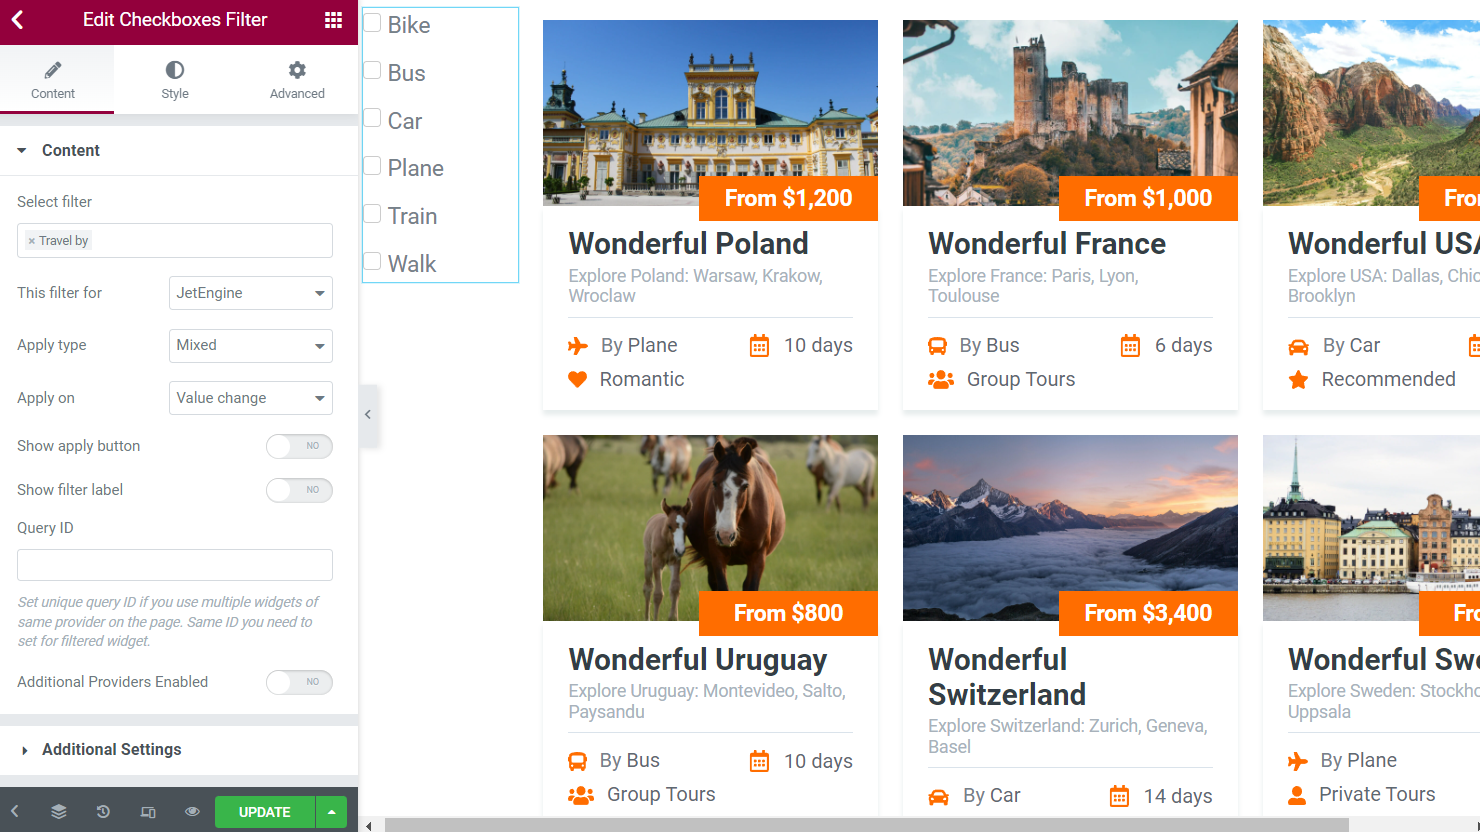
Task: Click the calendar icon on Poland card
Action: pyautogui.click(x=759, y=346)
